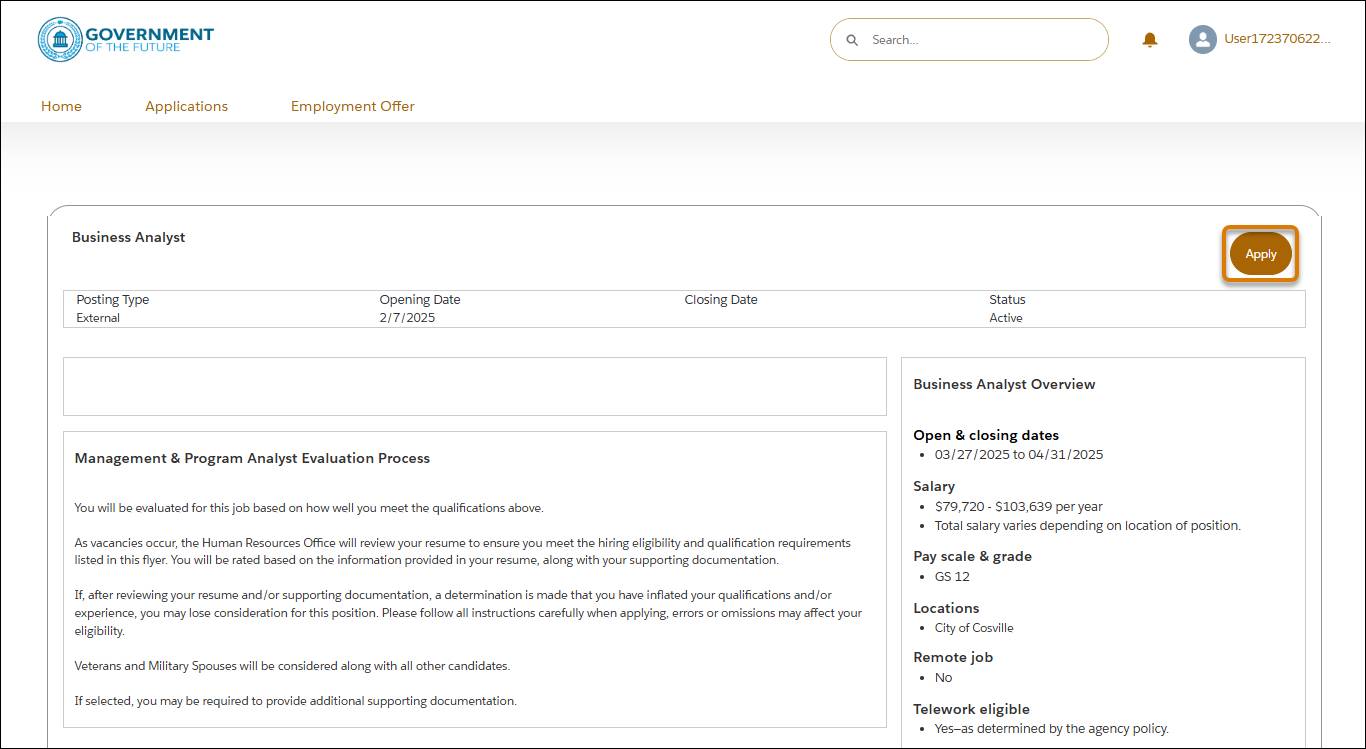Click the Closing Date label
Viewport: 1366px width, 749px height.
[x=721, y=299]
